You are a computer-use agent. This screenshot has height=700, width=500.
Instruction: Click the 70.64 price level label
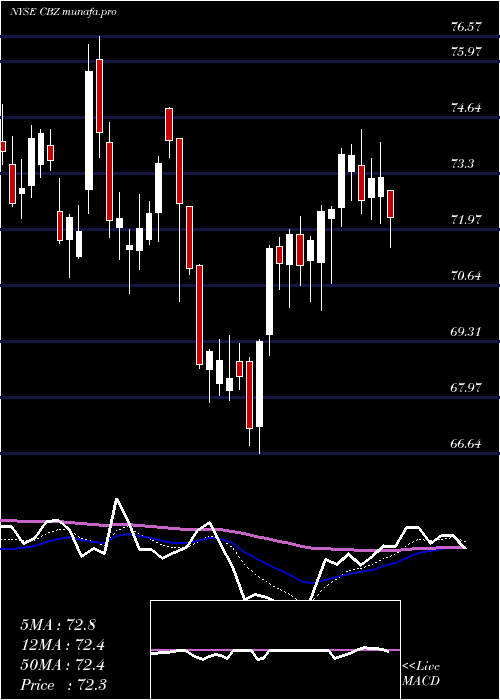(466, 276)
